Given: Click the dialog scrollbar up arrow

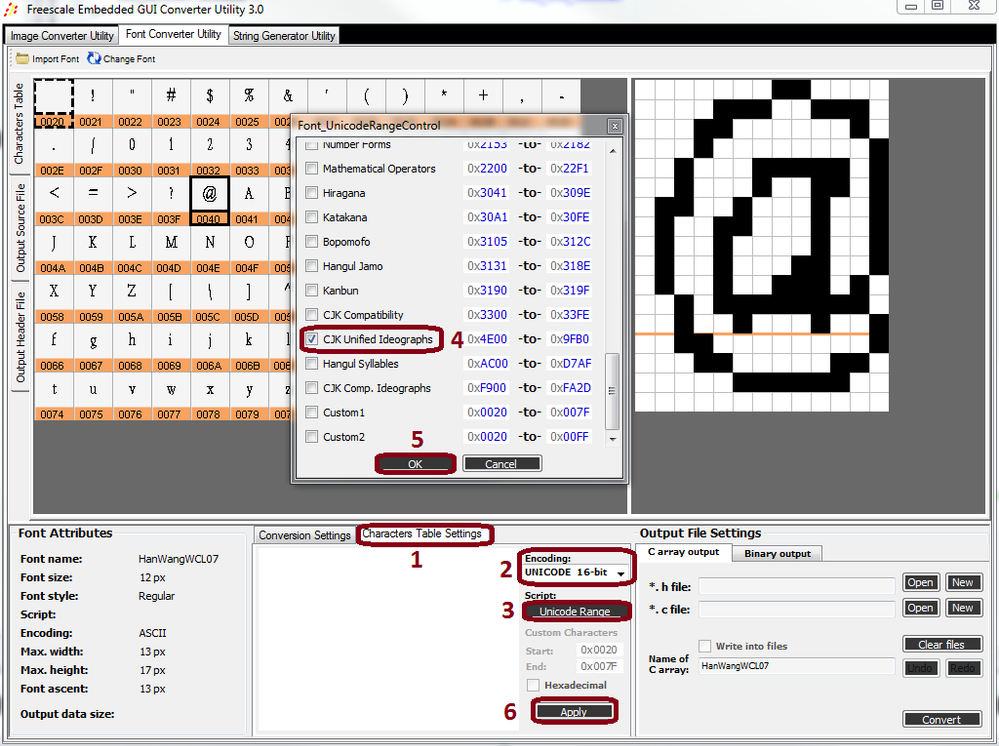Looking at the screenshot, I should point(612,151).
